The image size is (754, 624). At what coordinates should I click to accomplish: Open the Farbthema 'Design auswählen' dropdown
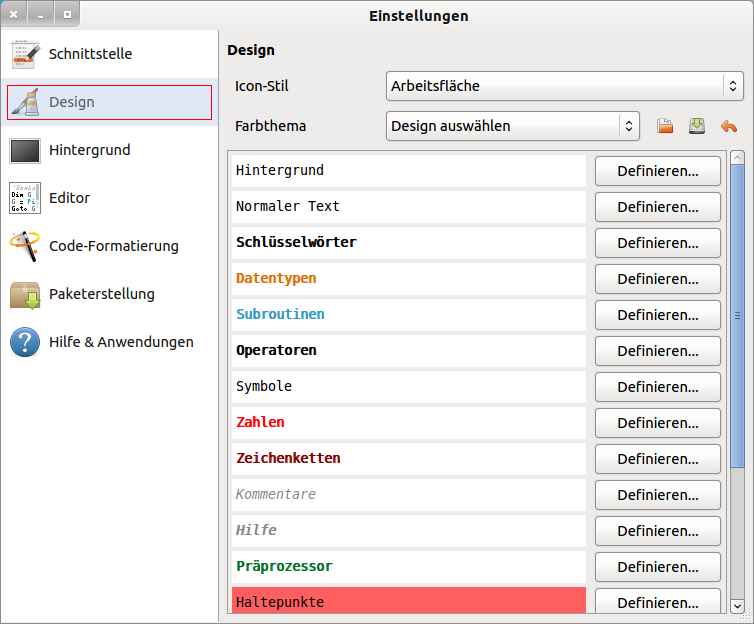click(x=512, y=126)
